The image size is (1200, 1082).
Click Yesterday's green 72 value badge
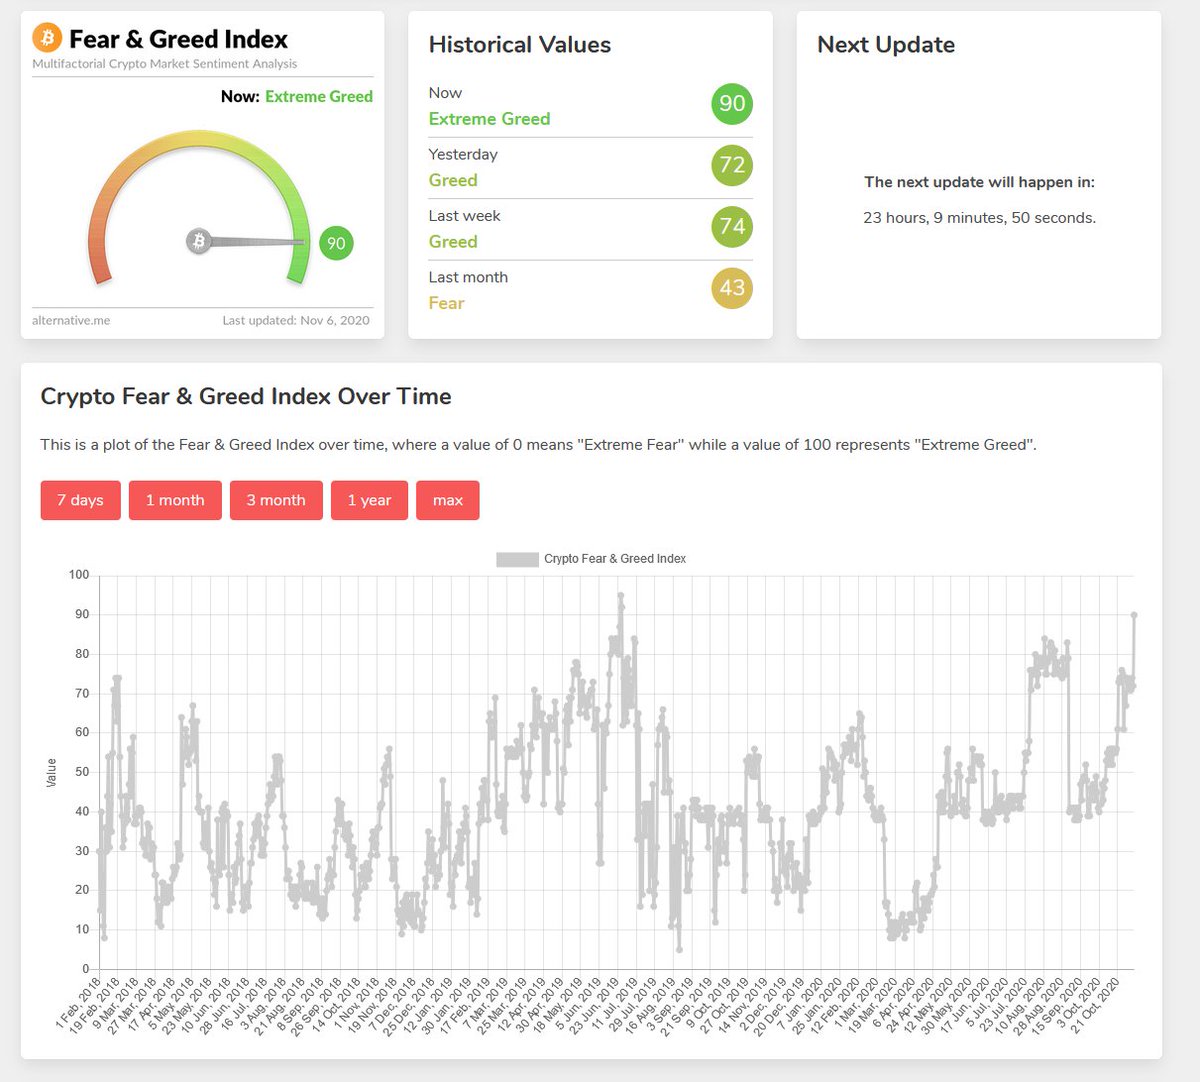731,165
